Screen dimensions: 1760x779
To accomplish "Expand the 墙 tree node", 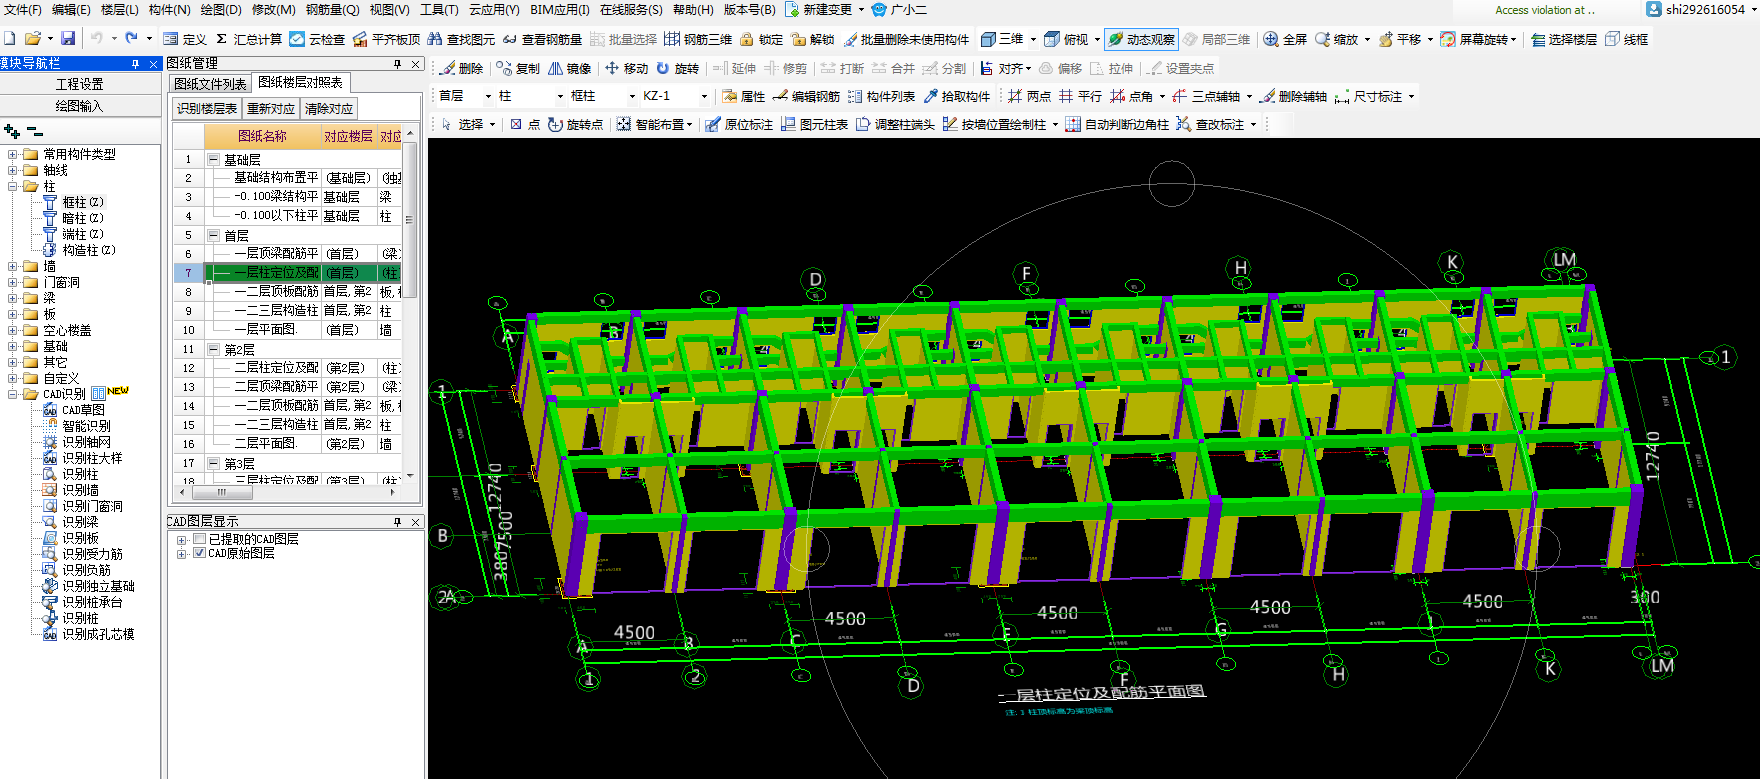I will point(13,266).
